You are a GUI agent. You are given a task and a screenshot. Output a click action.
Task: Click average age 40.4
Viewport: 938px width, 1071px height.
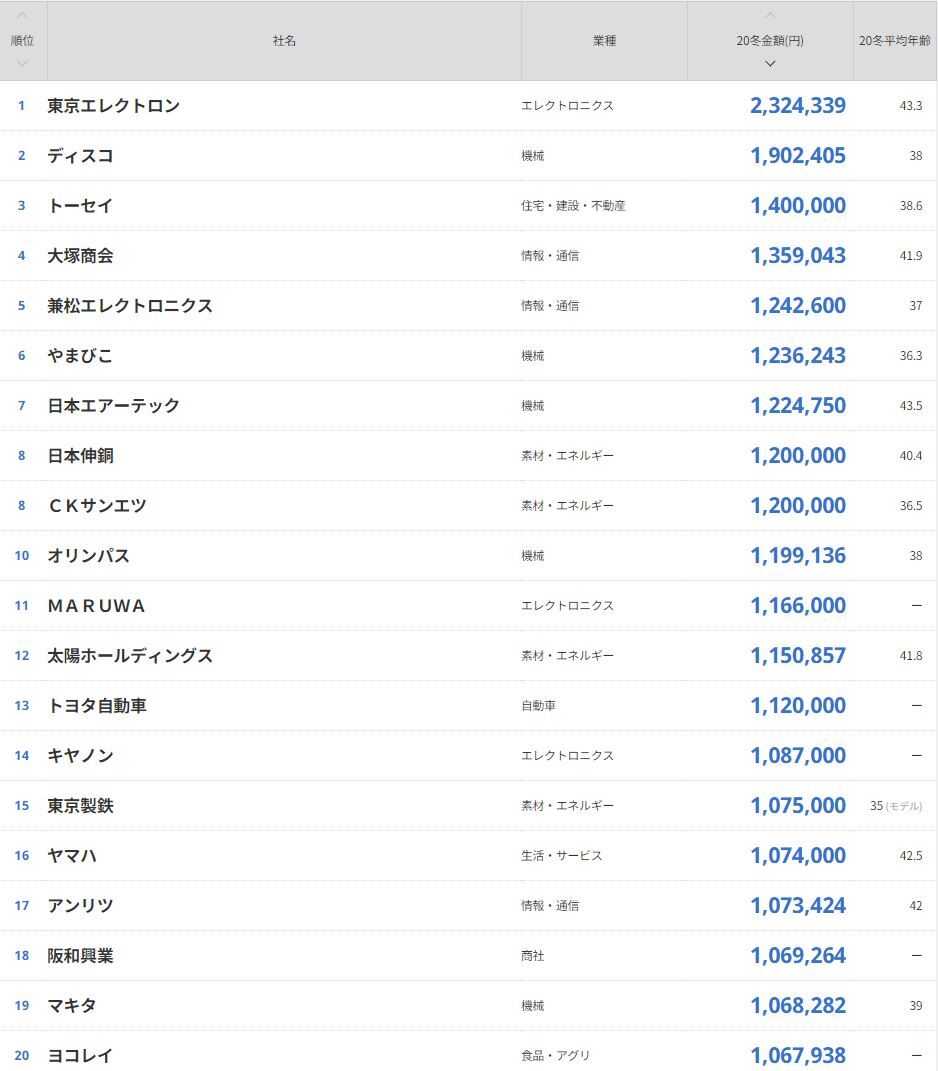click(x=911, y=456)
